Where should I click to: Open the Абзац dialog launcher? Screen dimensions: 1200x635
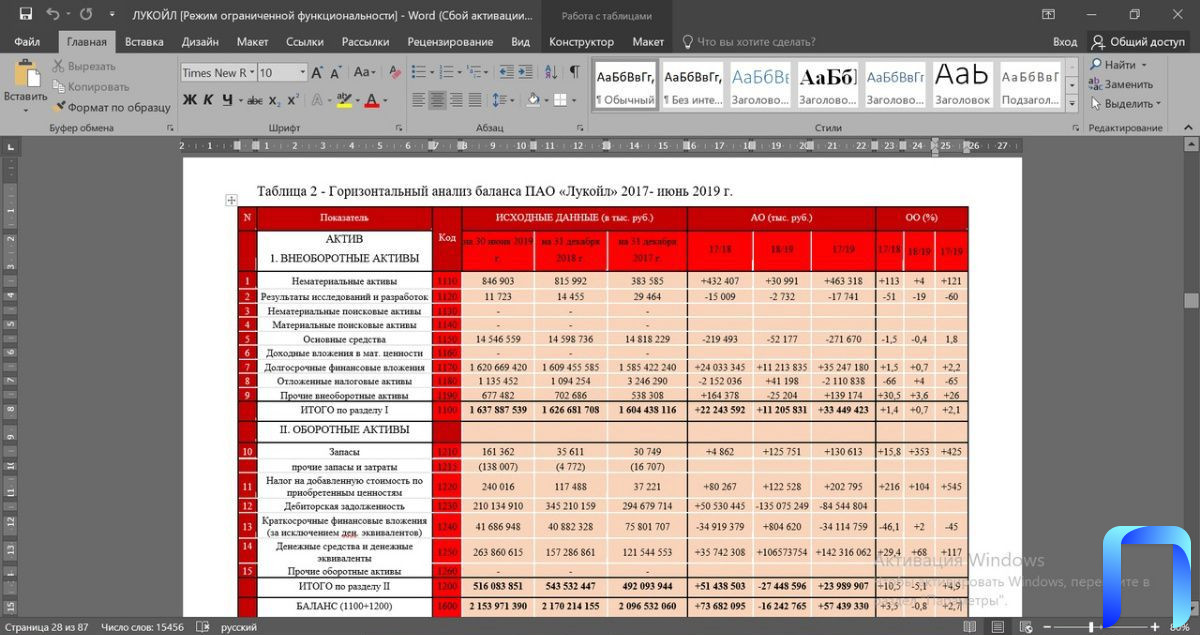[x=581, y=128]
